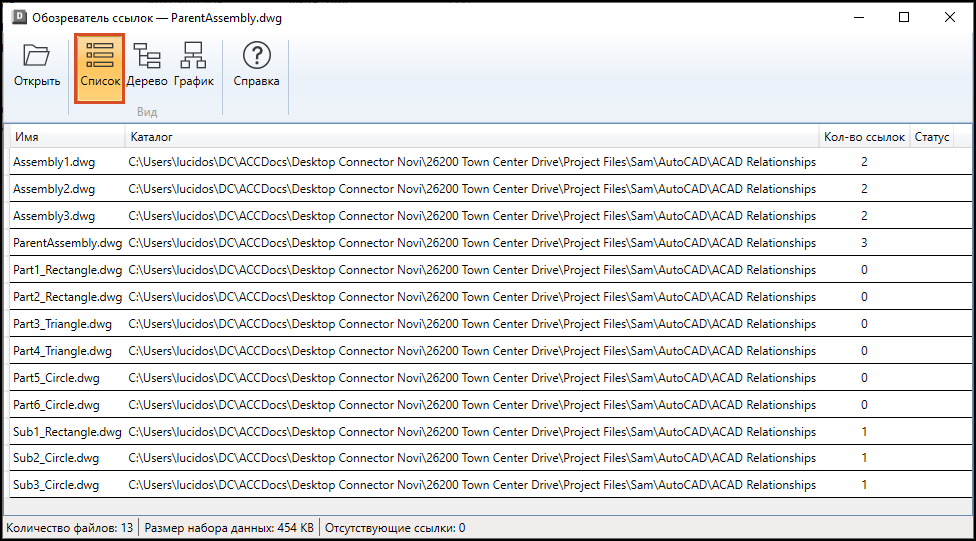Click the catalog path of Part3_Triangle.dwg
This screenshot has height=541, width=976.
tap(472, 324)
